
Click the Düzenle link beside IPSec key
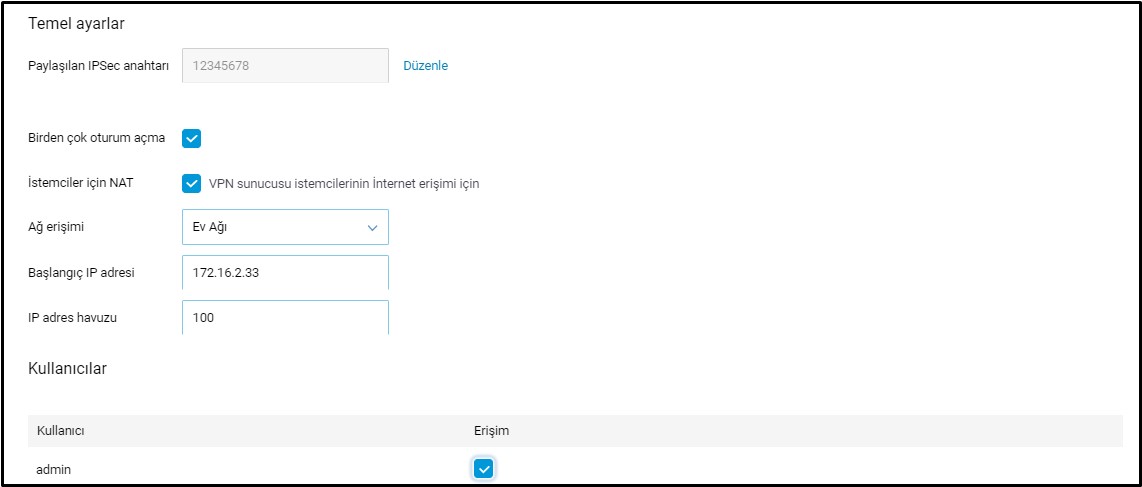[425, 66]
